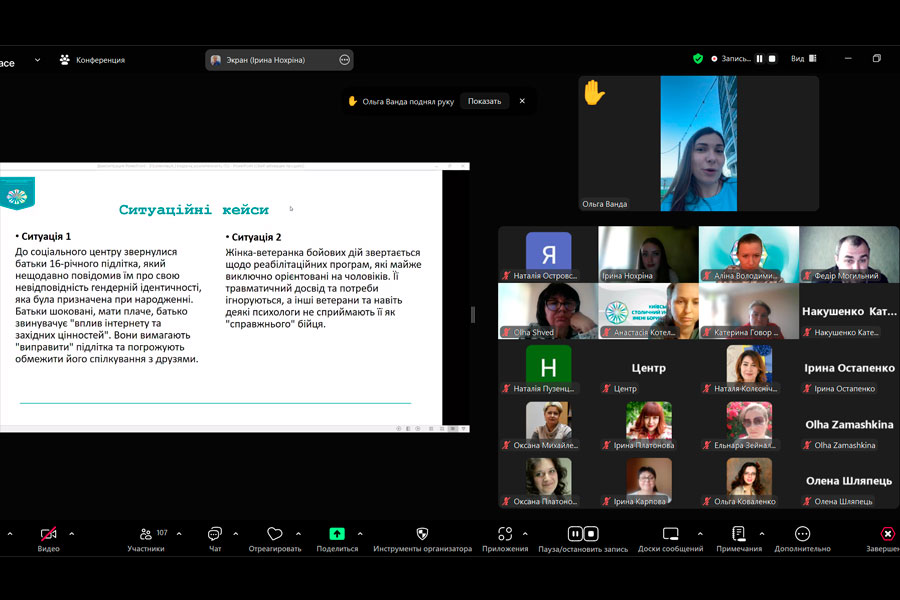Open the Вид view layout menu
This screenshot has height=600, width=900.
(x=804, y=59)
